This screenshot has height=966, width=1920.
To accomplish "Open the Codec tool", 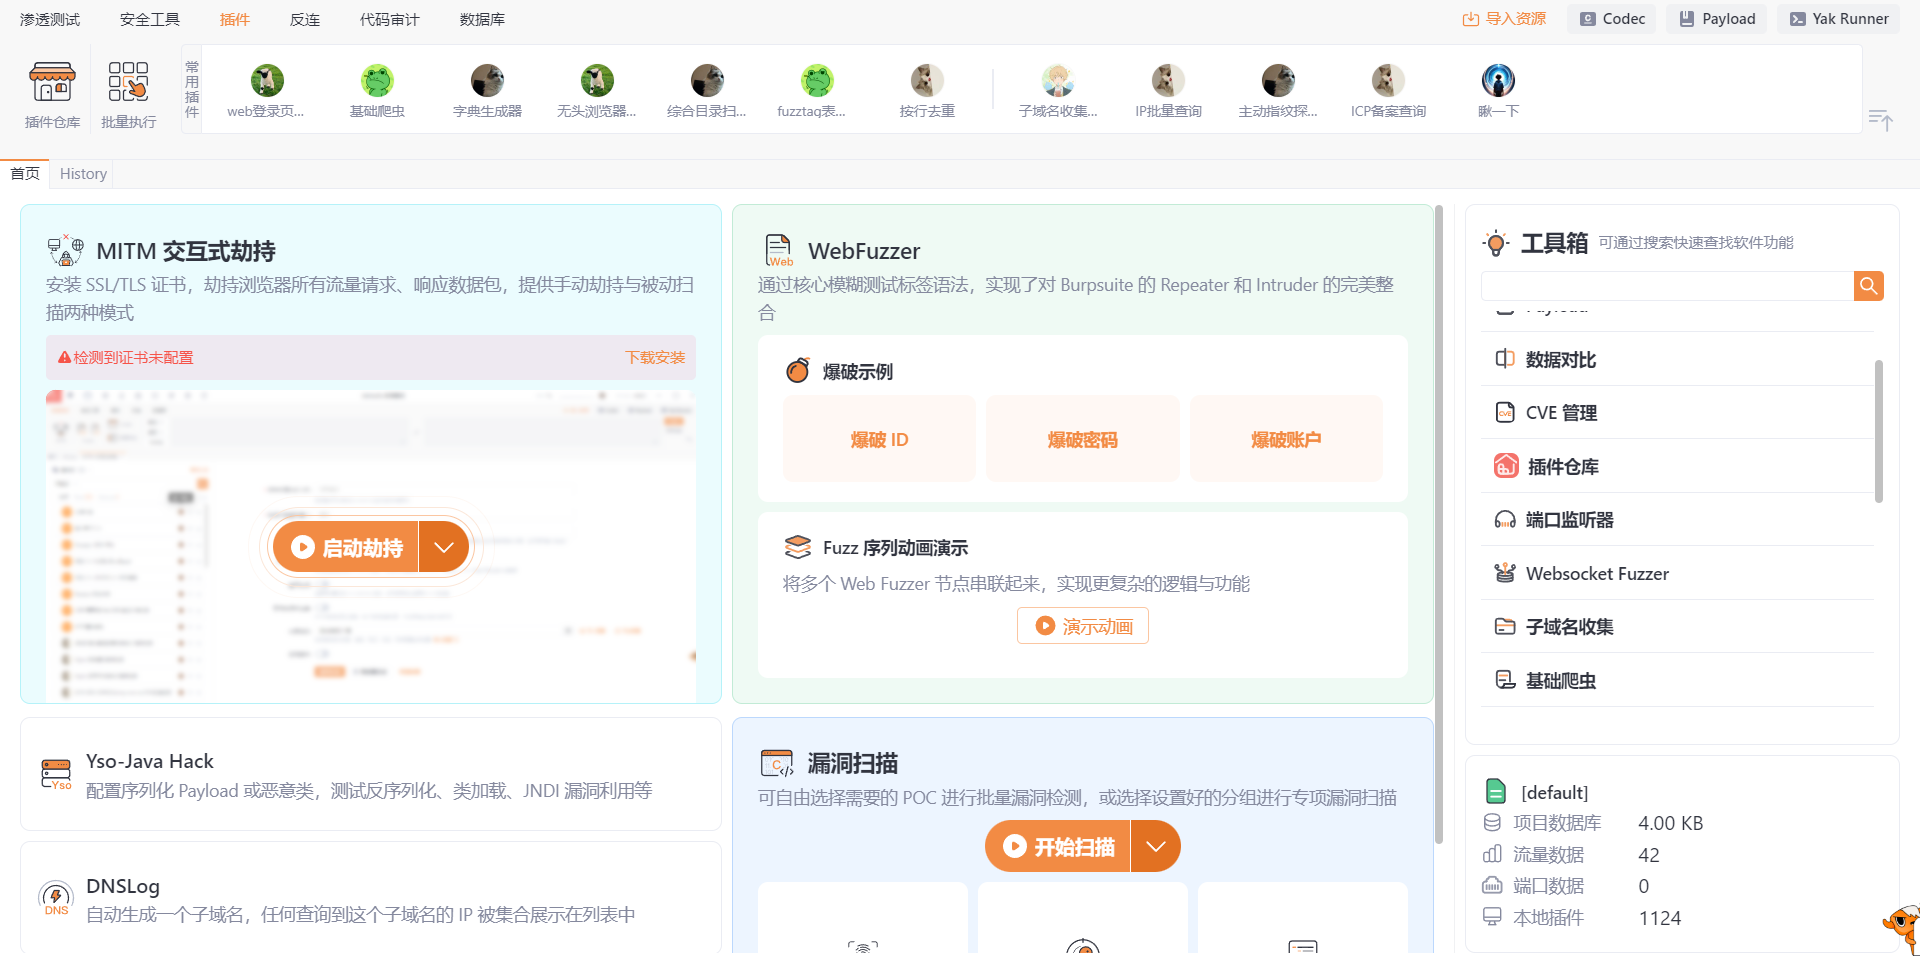I will [1610, 18].
